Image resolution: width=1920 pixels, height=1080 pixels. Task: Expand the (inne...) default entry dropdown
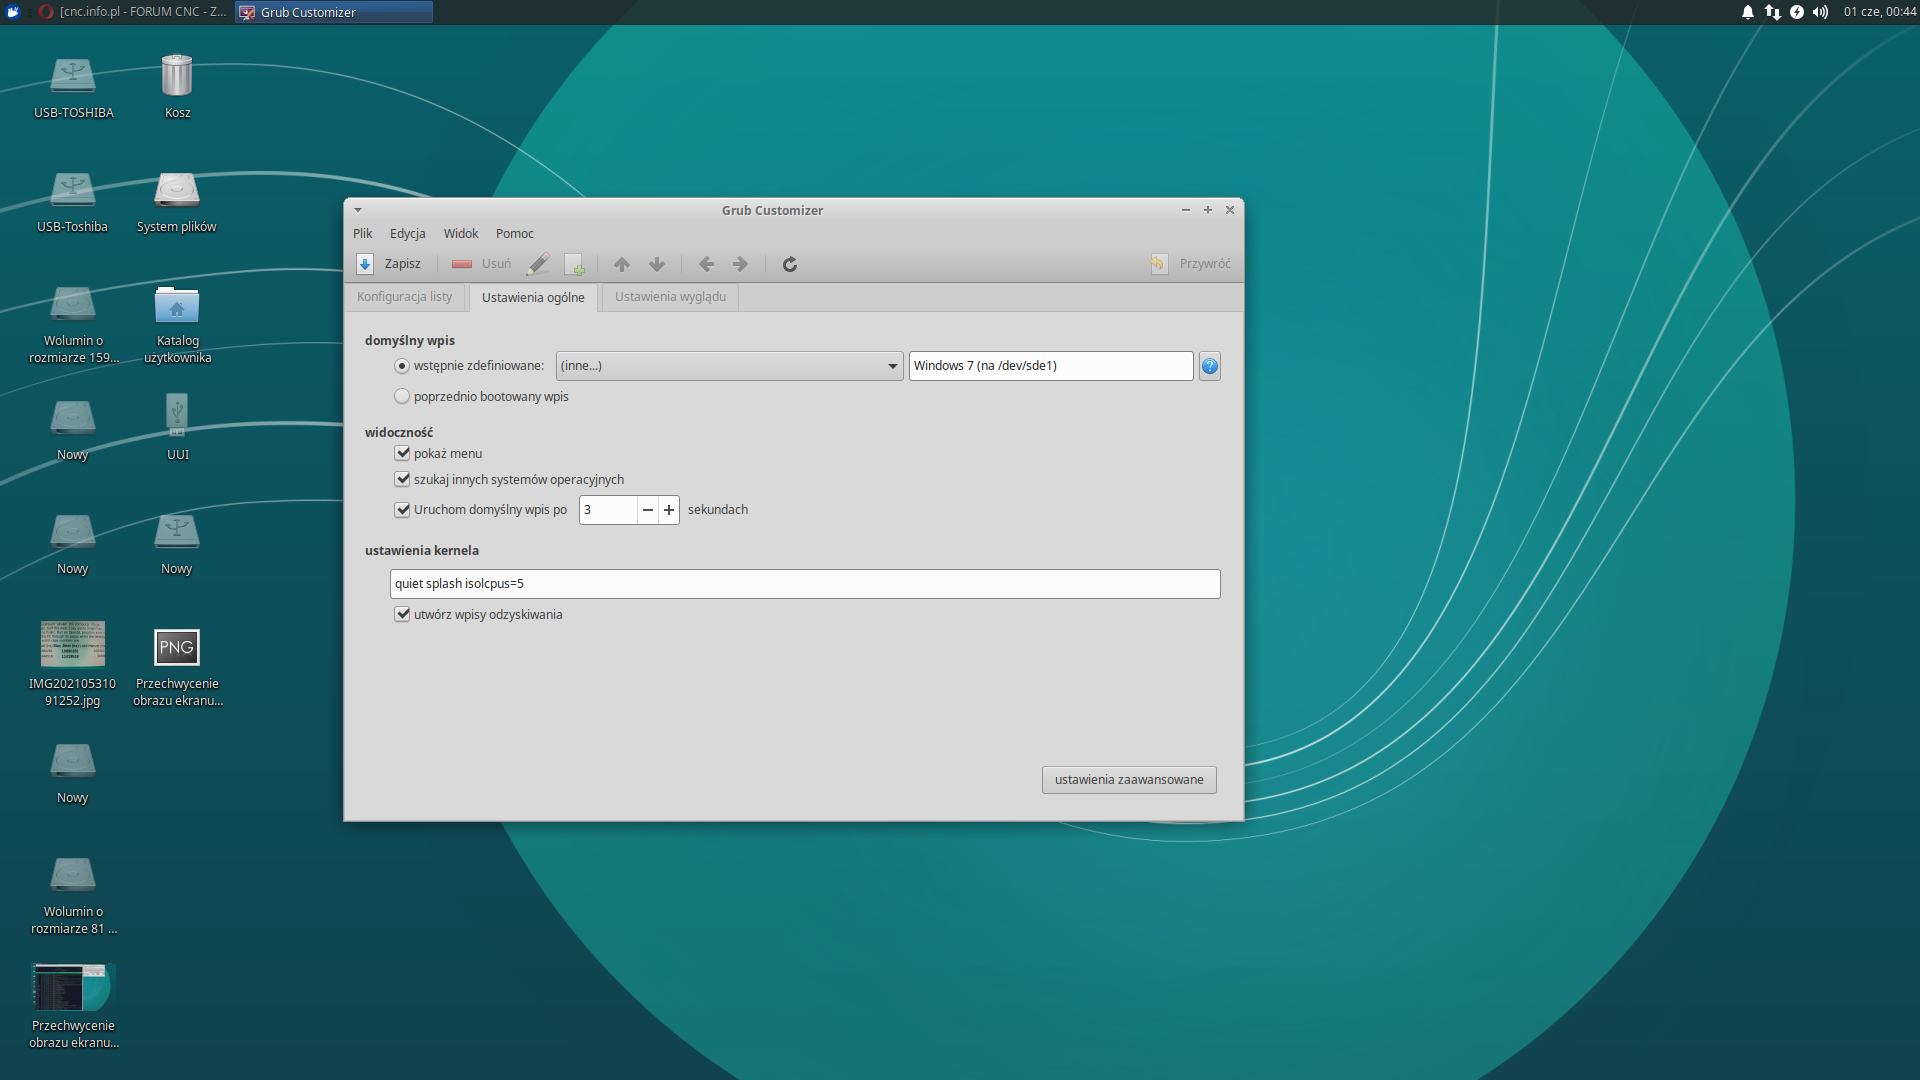pyautogui.click(x=730, y=366)
